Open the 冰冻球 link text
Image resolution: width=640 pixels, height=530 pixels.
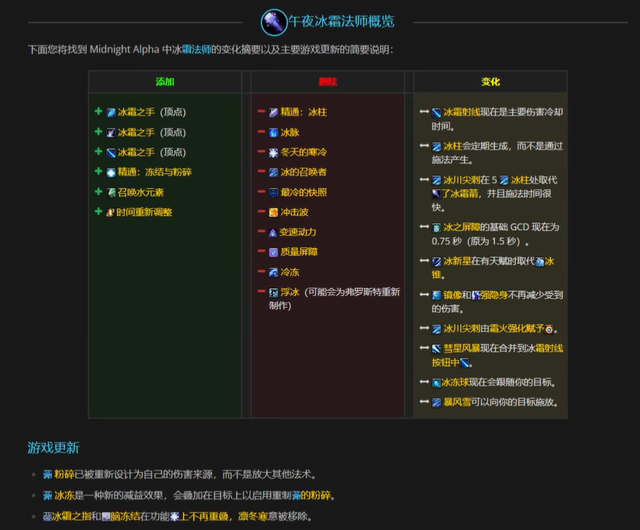coord(455,382)
